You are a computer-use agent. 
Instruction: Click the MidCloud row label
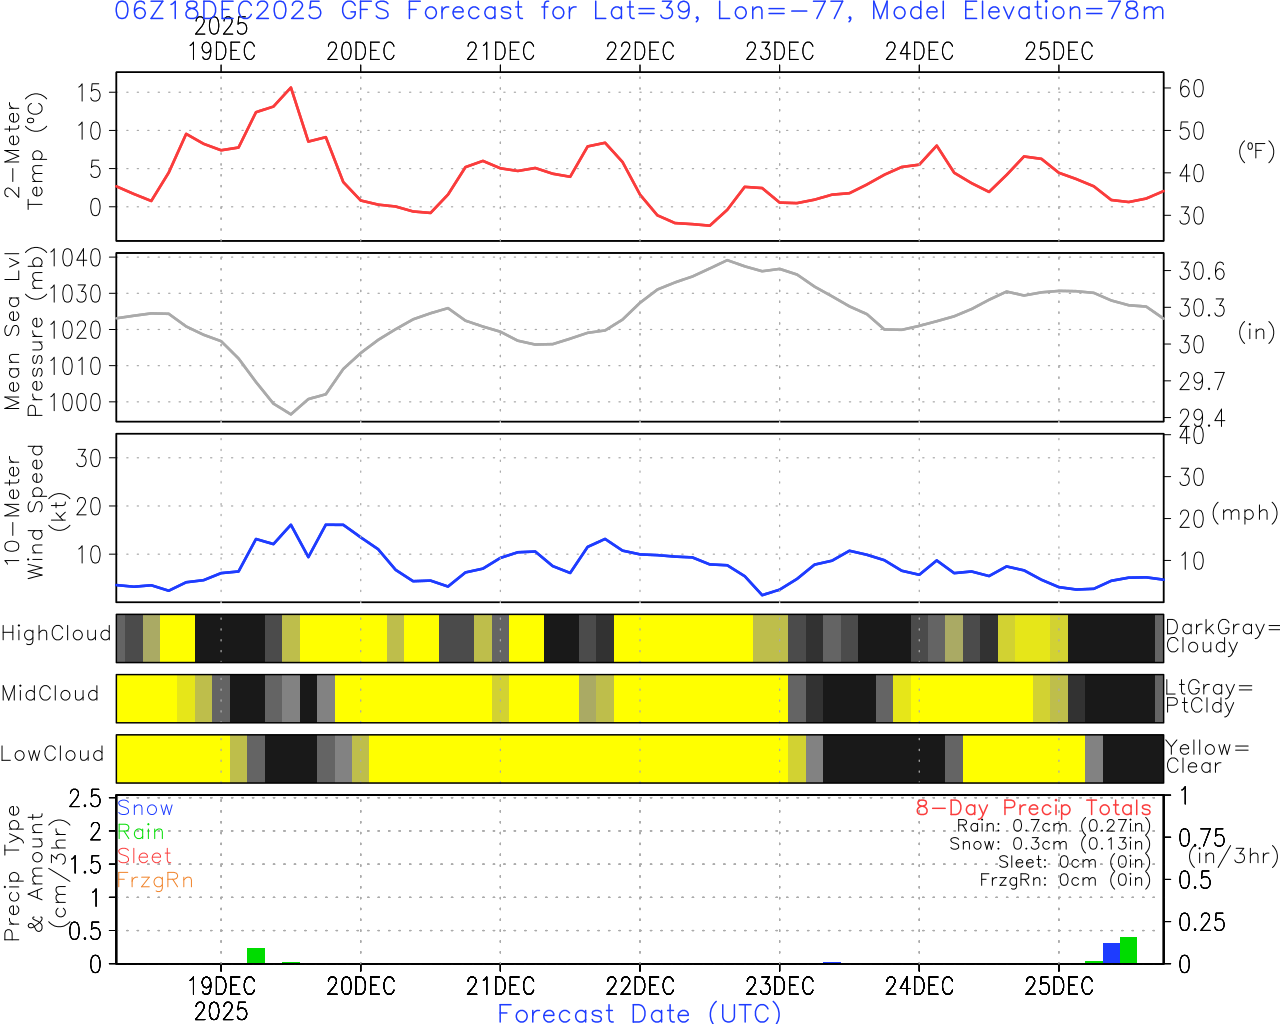pyautogui.click(x=50, y=694)
